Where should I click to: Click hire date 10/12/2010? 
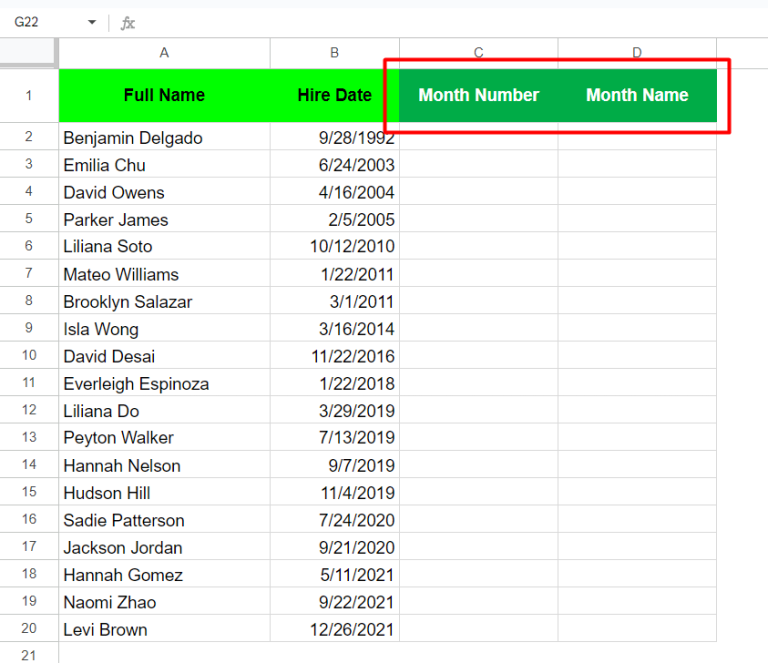(x=335, y=246)
